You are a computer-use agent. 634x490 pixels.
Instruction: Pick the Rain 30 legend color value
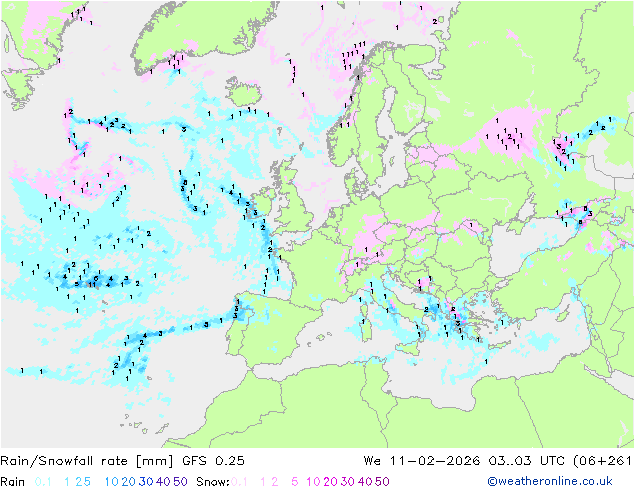[x=146, y=482]
